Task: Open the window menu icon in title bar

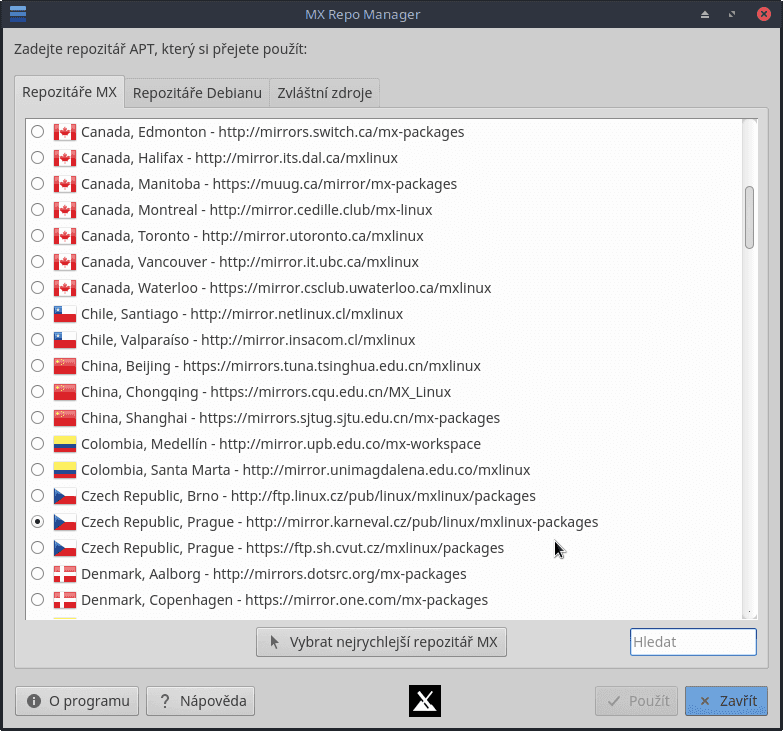Action: click(18, 13)
